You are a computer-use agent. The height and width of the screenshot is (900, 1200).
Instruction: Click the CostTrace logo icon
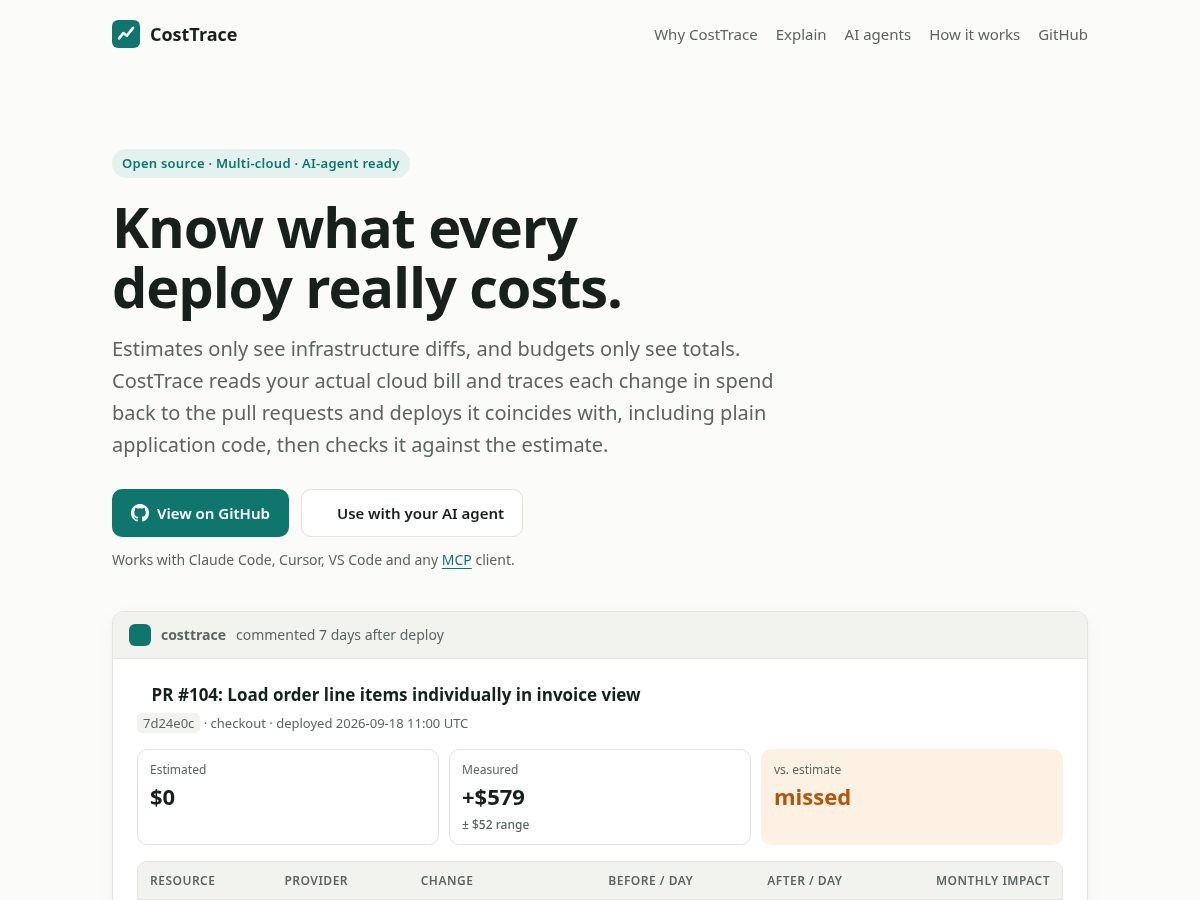tap(126, 34)
